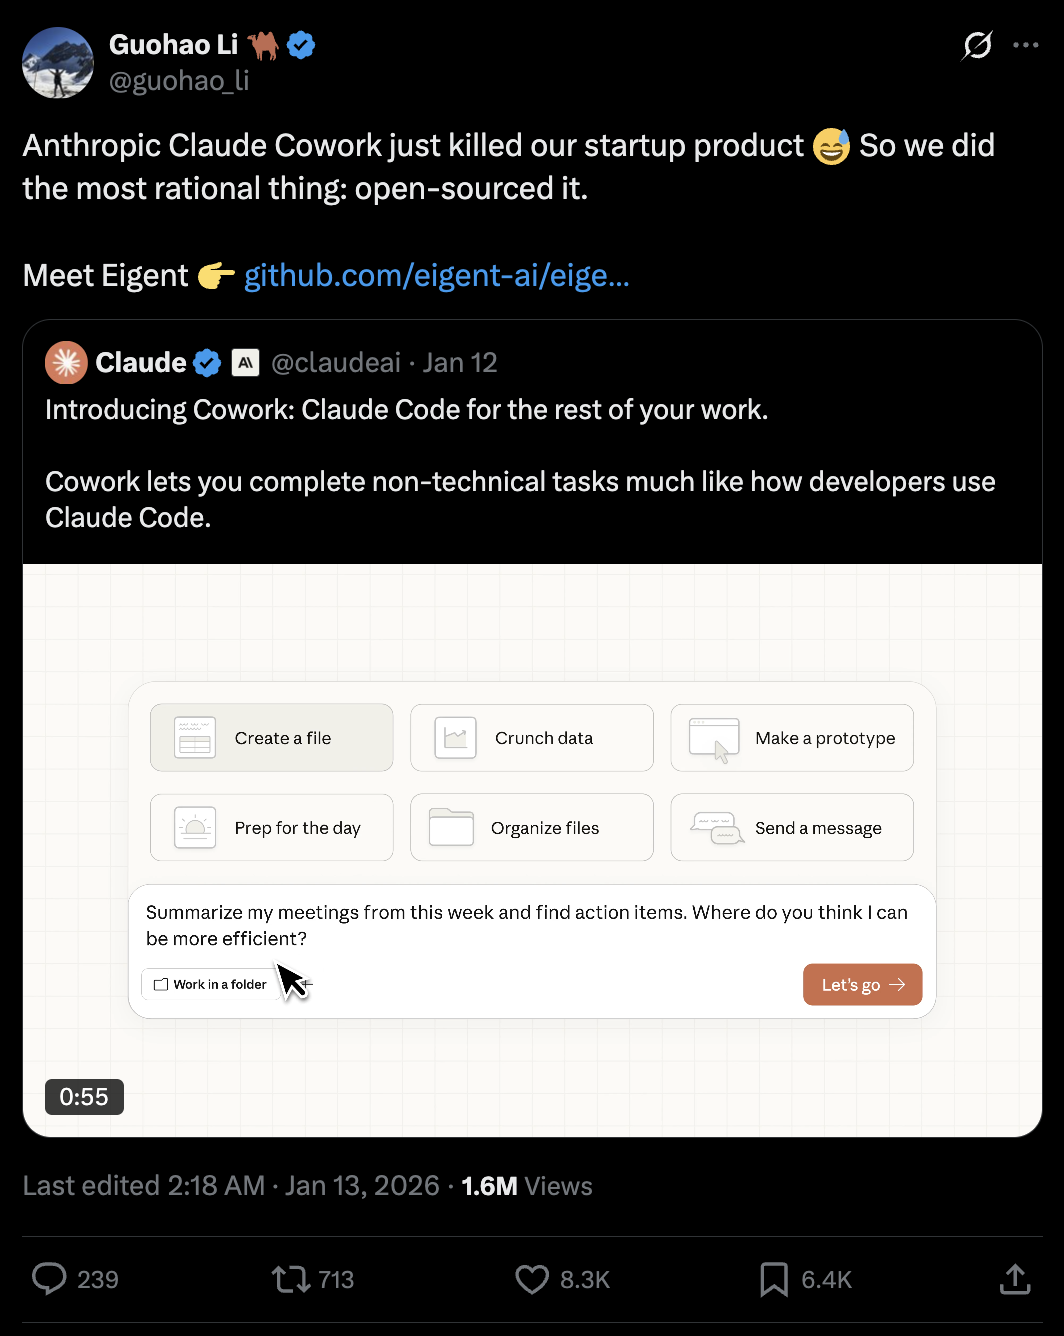Open the three-dot more options menu
Viewport: 1064px width, 1336px height.
click(x=1025, y=45)
